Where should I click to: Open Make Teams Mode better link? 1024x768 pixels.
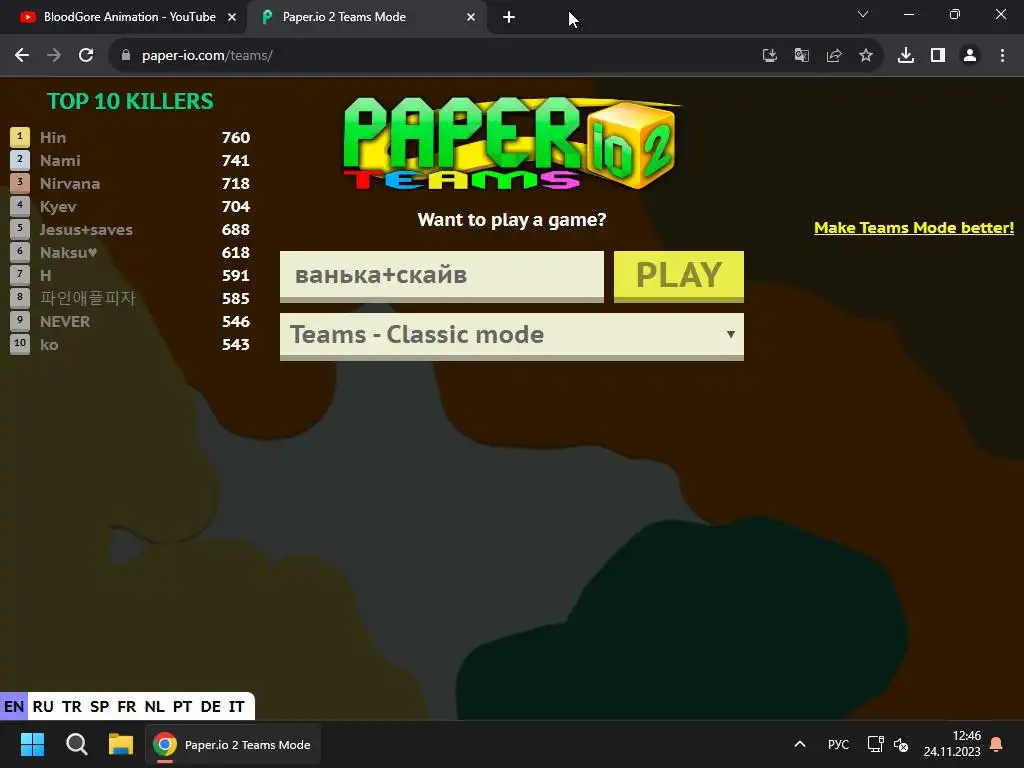coord(914,228)
